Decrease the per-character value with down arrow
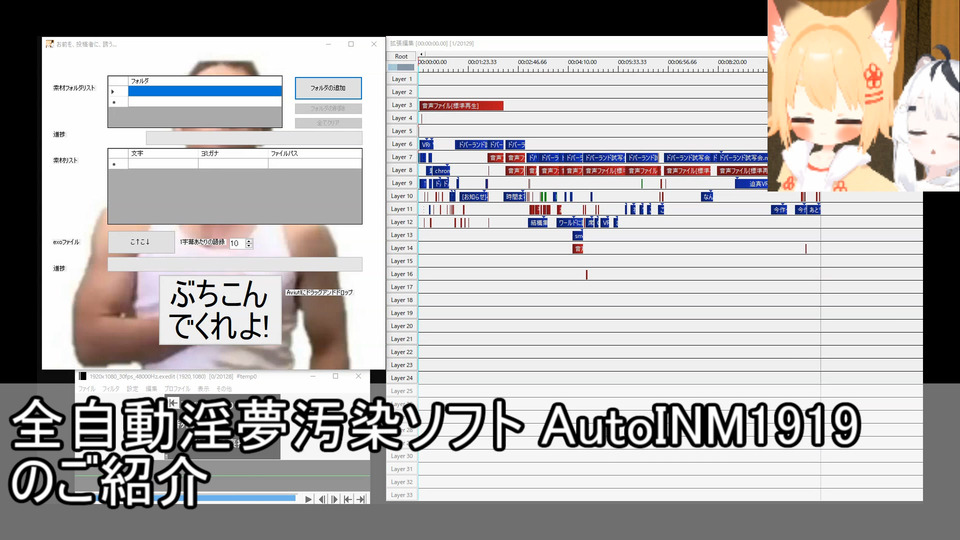The height and width of the screenshot is (540, 960). coord(249,246)
